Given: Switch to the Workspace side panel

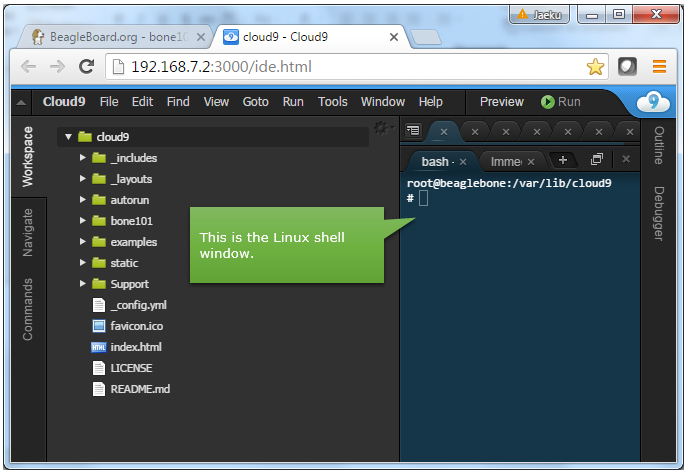Looking at the screenshot, I should coord(28,157).
